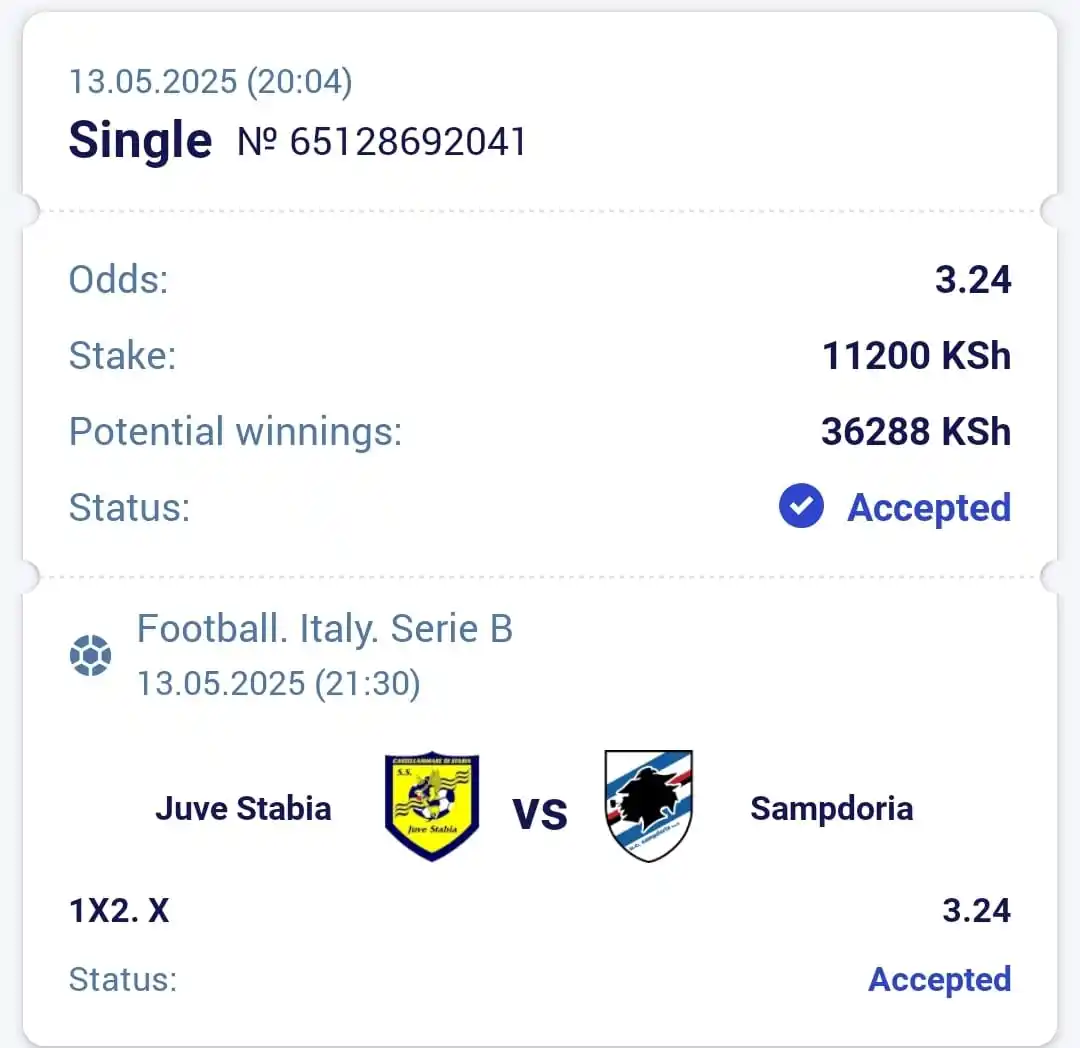Click the bottom Accepted status text

(x=939, y=979)
